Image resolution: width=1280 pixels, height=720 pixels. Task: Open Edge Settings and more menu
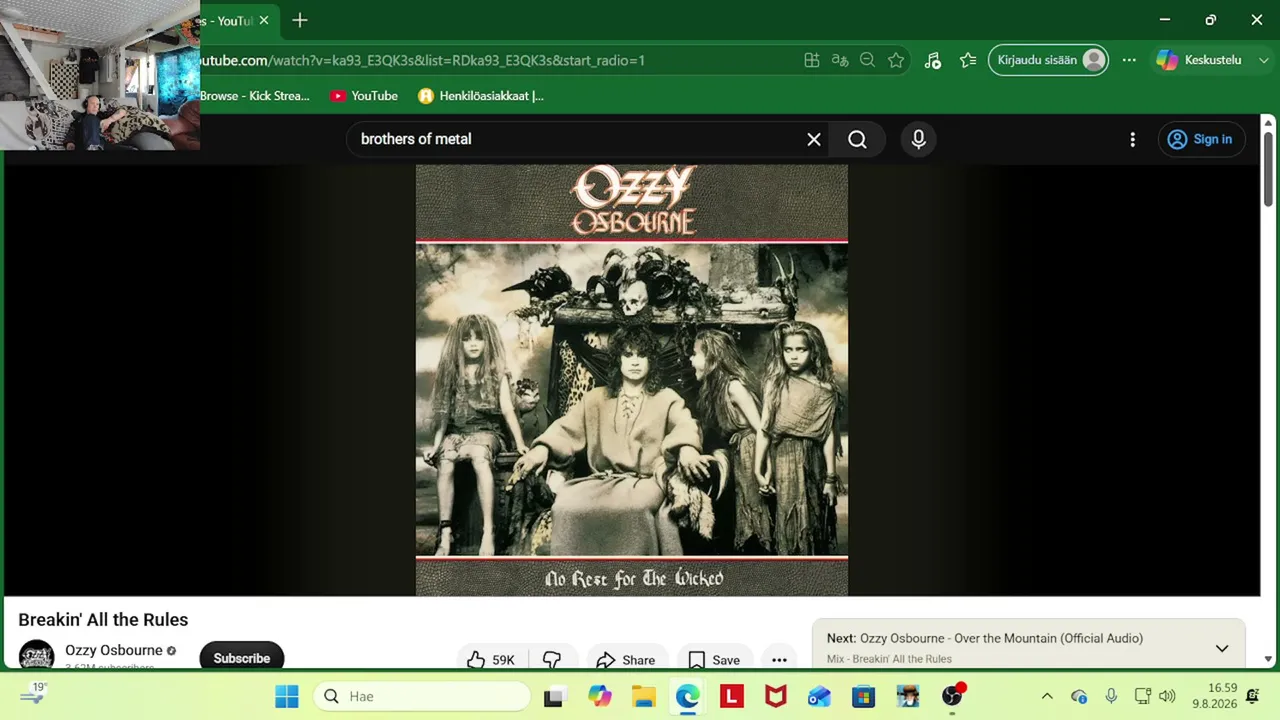point(1129,60)
